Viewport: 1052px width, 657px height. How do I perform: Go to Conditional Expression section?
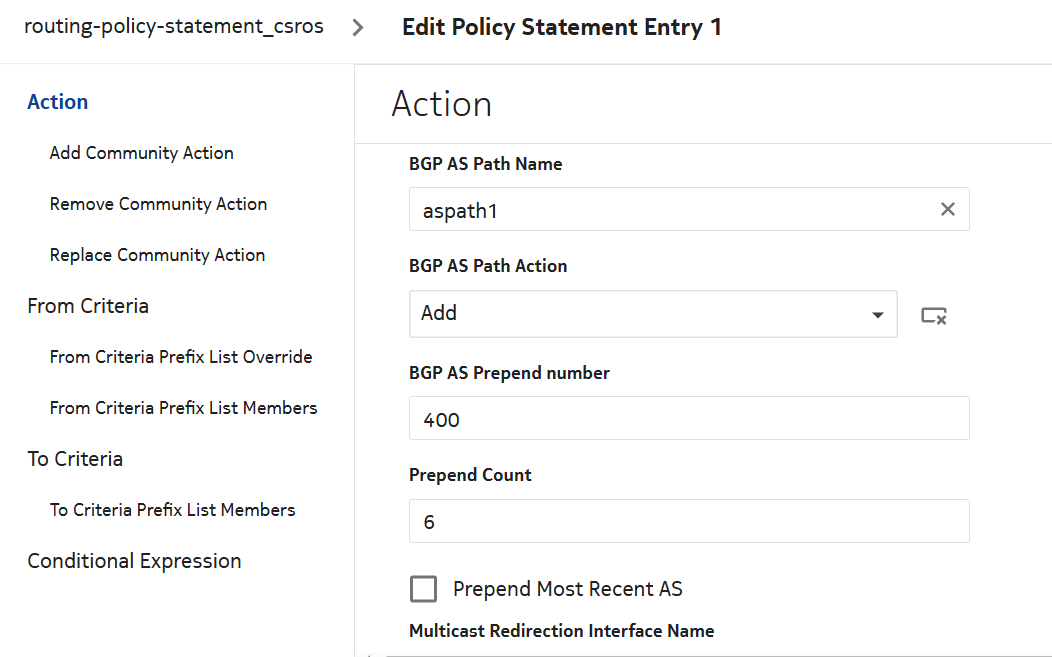(134, 561)
